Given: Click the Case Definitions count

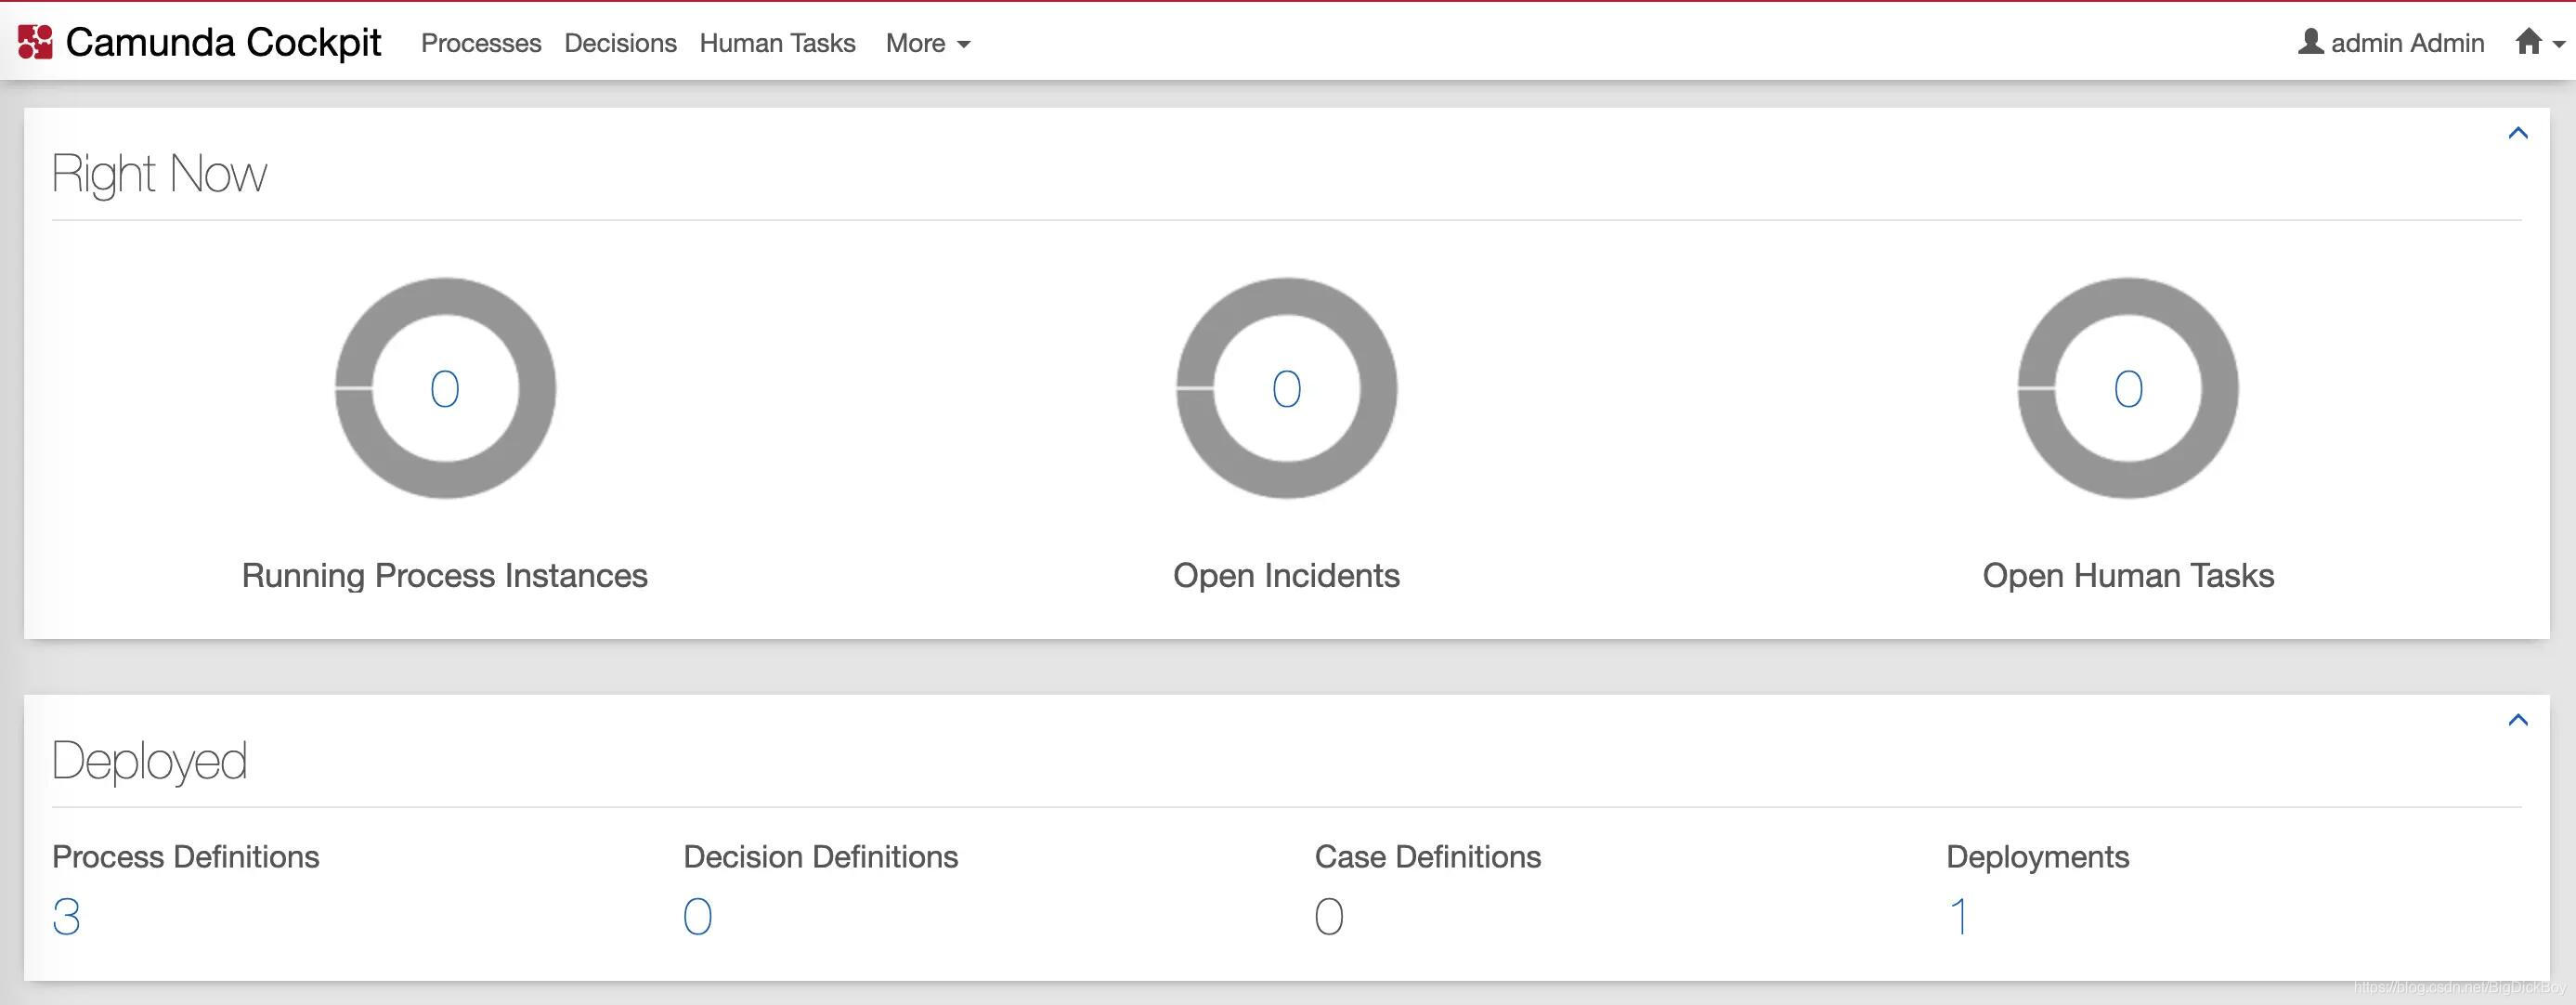Looking at the screenshot, I should [1328, 916].
